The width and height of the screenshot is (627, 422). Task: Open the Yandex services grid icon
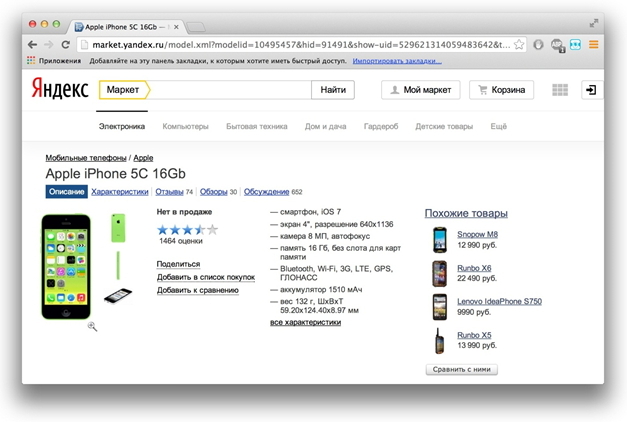(559, 90)
